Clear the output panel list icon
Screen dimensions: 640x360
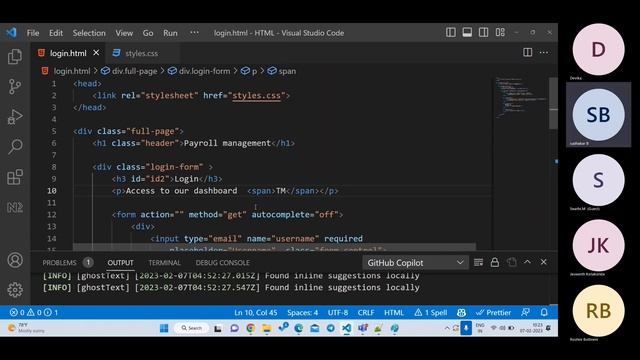(x=478, y=262)
